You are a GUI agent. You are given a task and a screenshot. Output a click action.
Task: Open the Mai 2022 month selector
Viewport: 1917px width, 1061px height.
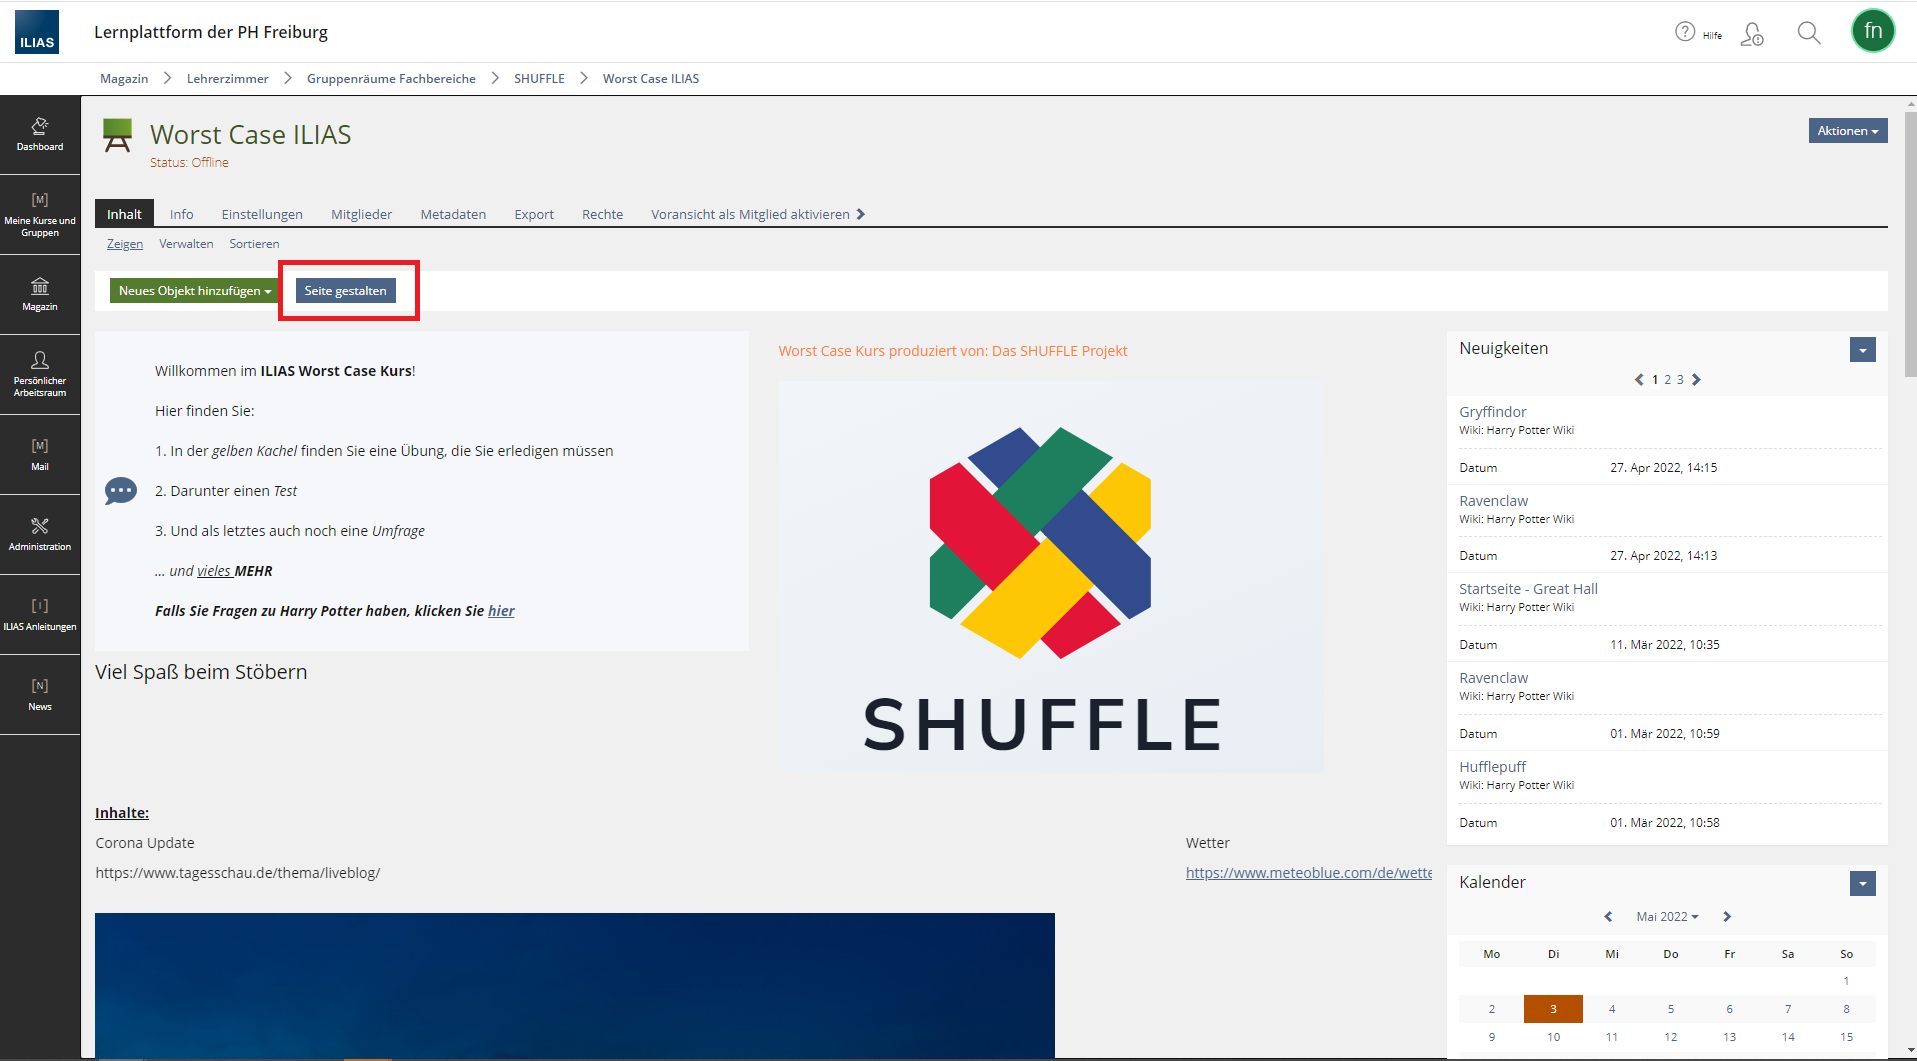pos(1667,917)
